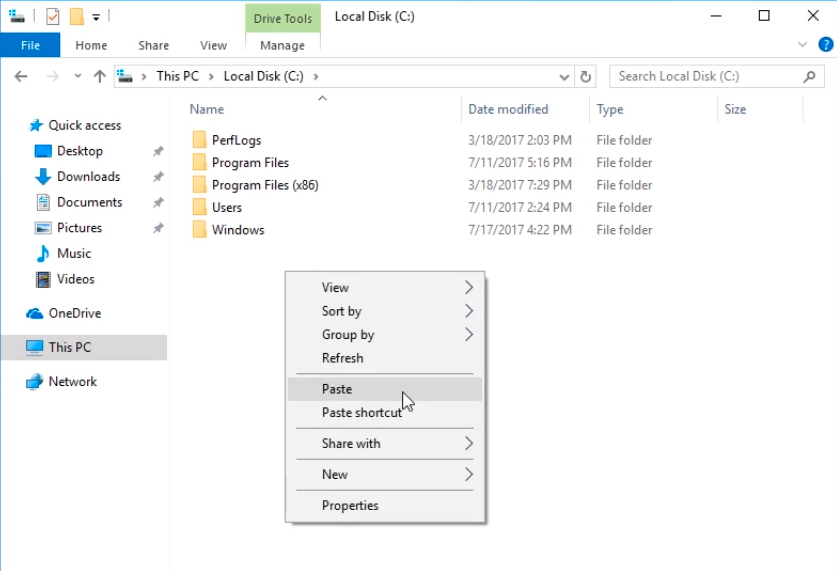Open the Customize Quick Access Toolbar dropdown
This screenshot has width=837, height=571.
point(96,17)
